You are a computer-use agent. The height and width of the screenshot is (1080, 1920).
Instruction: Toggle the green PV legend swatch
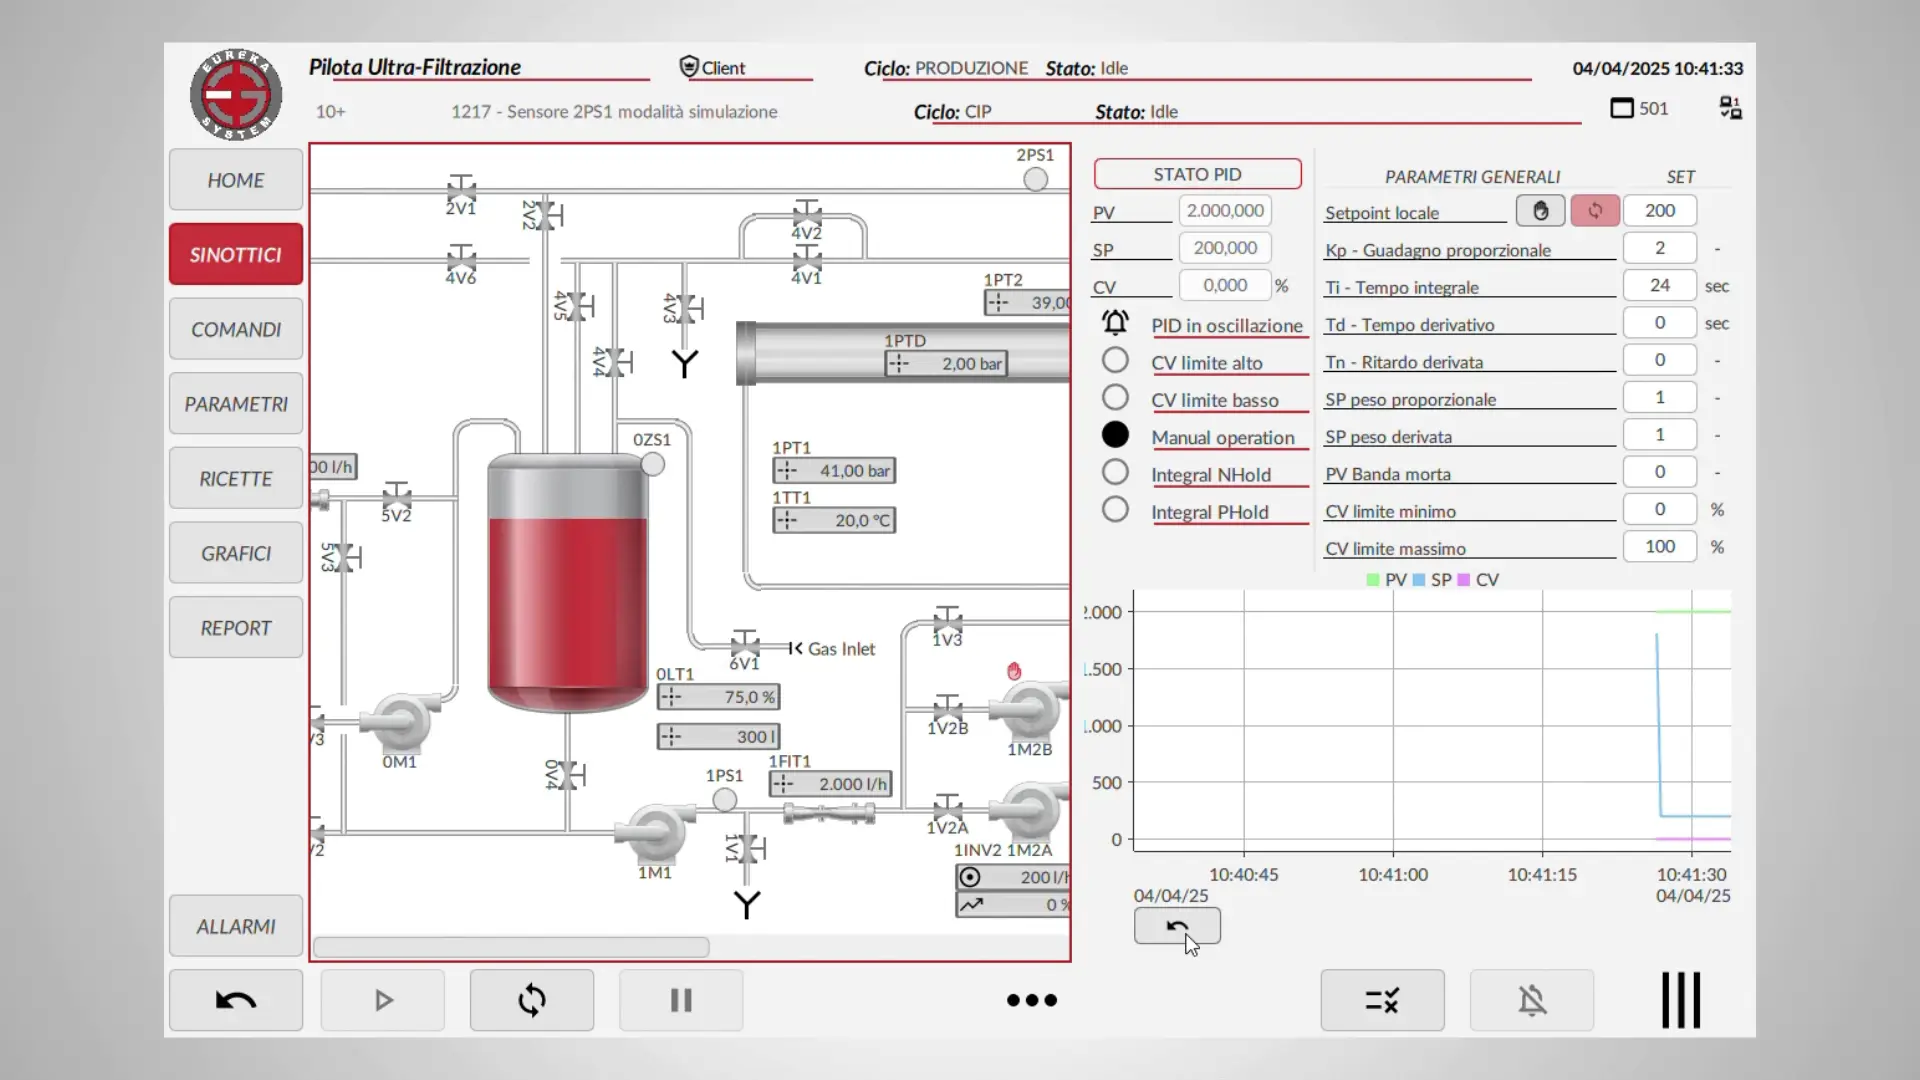1373,580
